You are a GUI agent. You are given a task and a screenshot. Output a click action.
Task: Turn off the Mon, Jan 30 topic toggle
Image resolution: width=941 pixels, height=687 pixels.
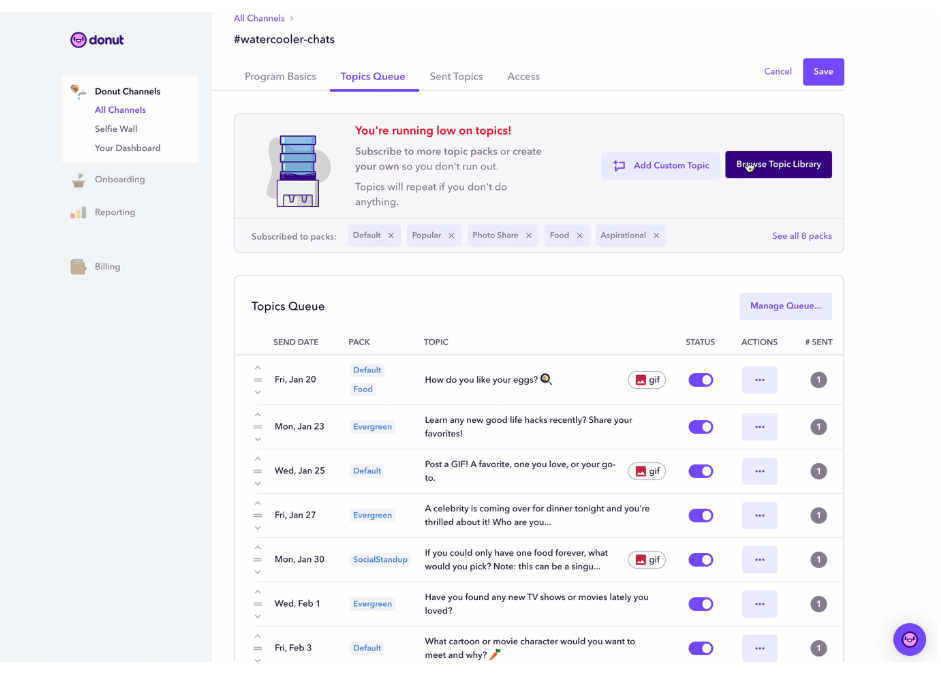click(x=700, y=560)
